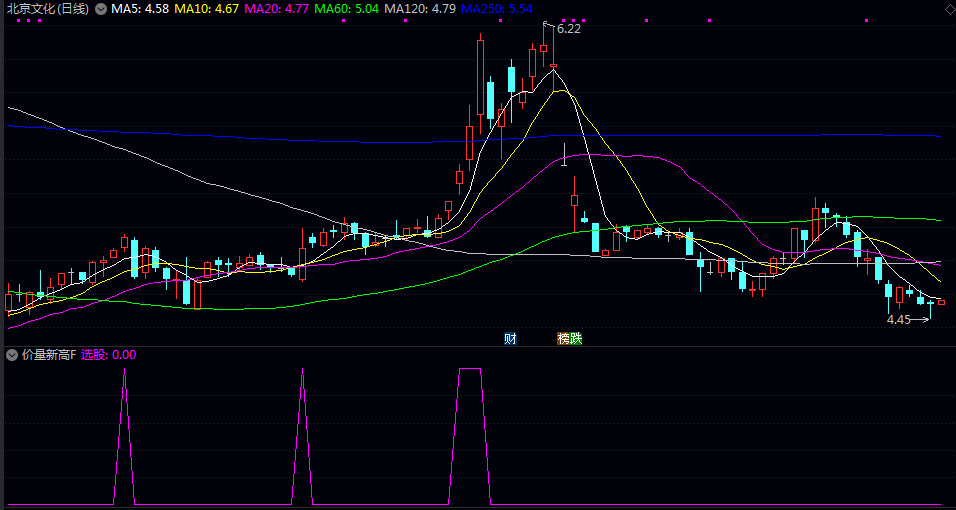Click the 跌 event marker icon

(x=576, y=338)
